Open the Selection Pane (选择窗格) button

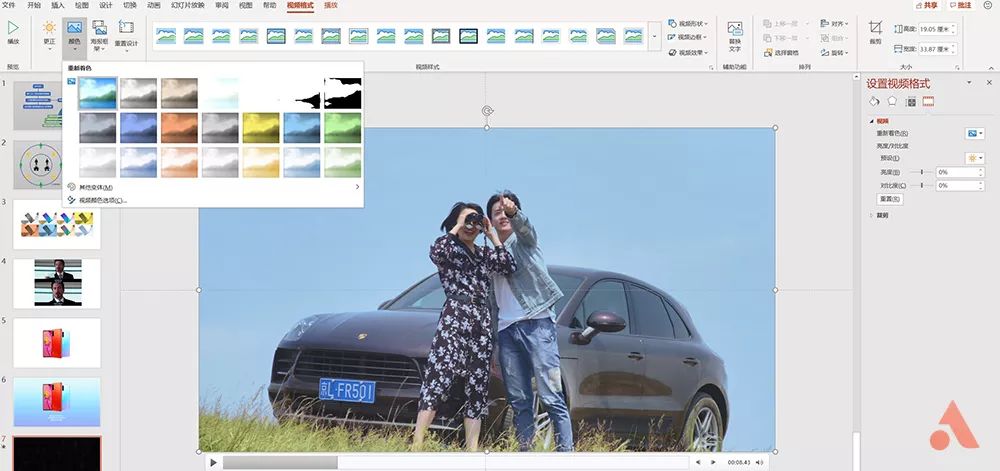[781, 53]
